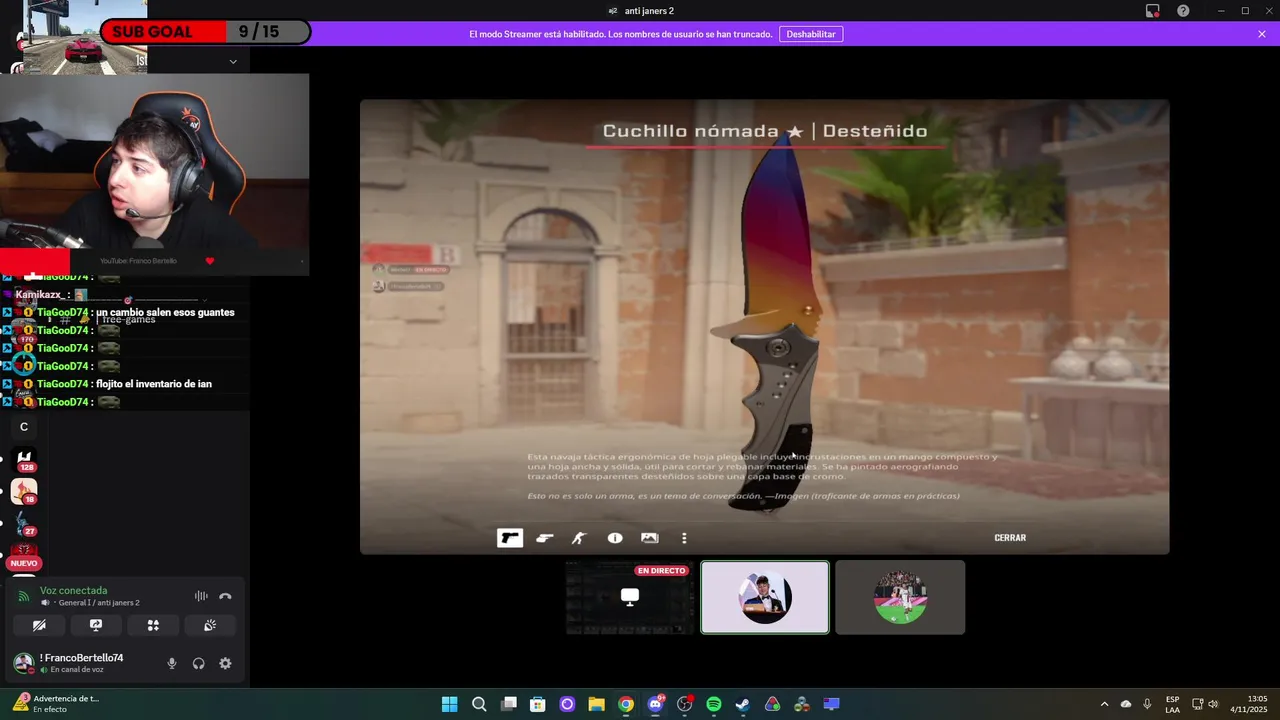Open the OneDrive cloud tray icon

click(1126, 704)
